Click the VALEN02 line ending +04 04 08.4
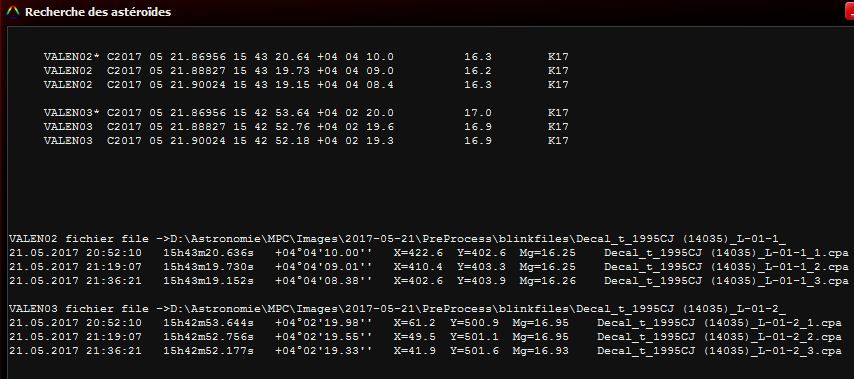The height and width of the screenshot is (379, 854). [306, 85]
